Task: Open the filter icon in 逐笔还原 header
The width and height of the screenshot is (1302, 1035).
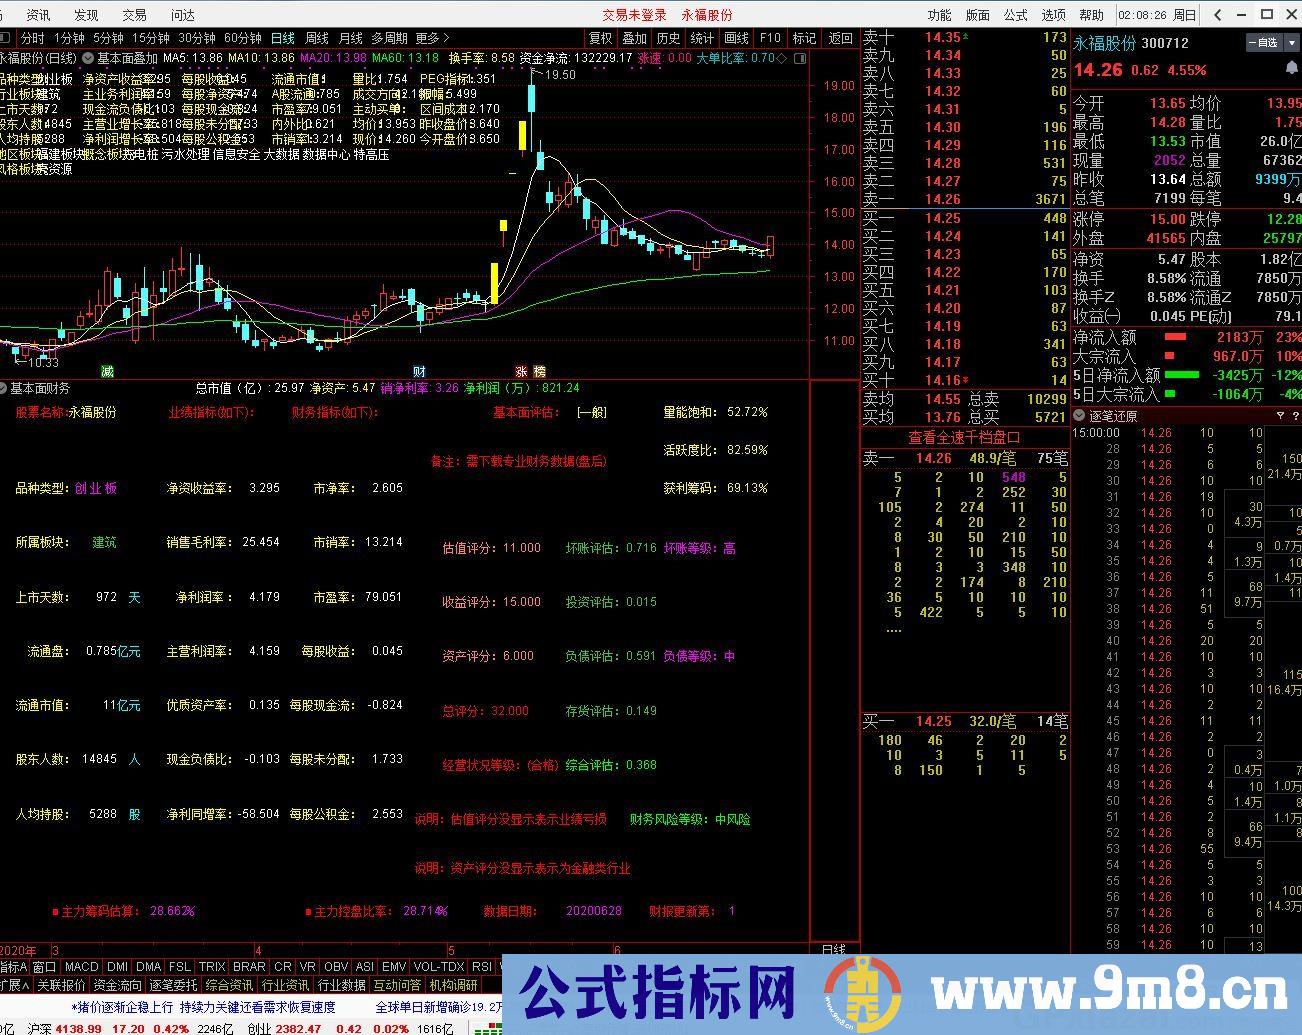Action: [1280, 416]
